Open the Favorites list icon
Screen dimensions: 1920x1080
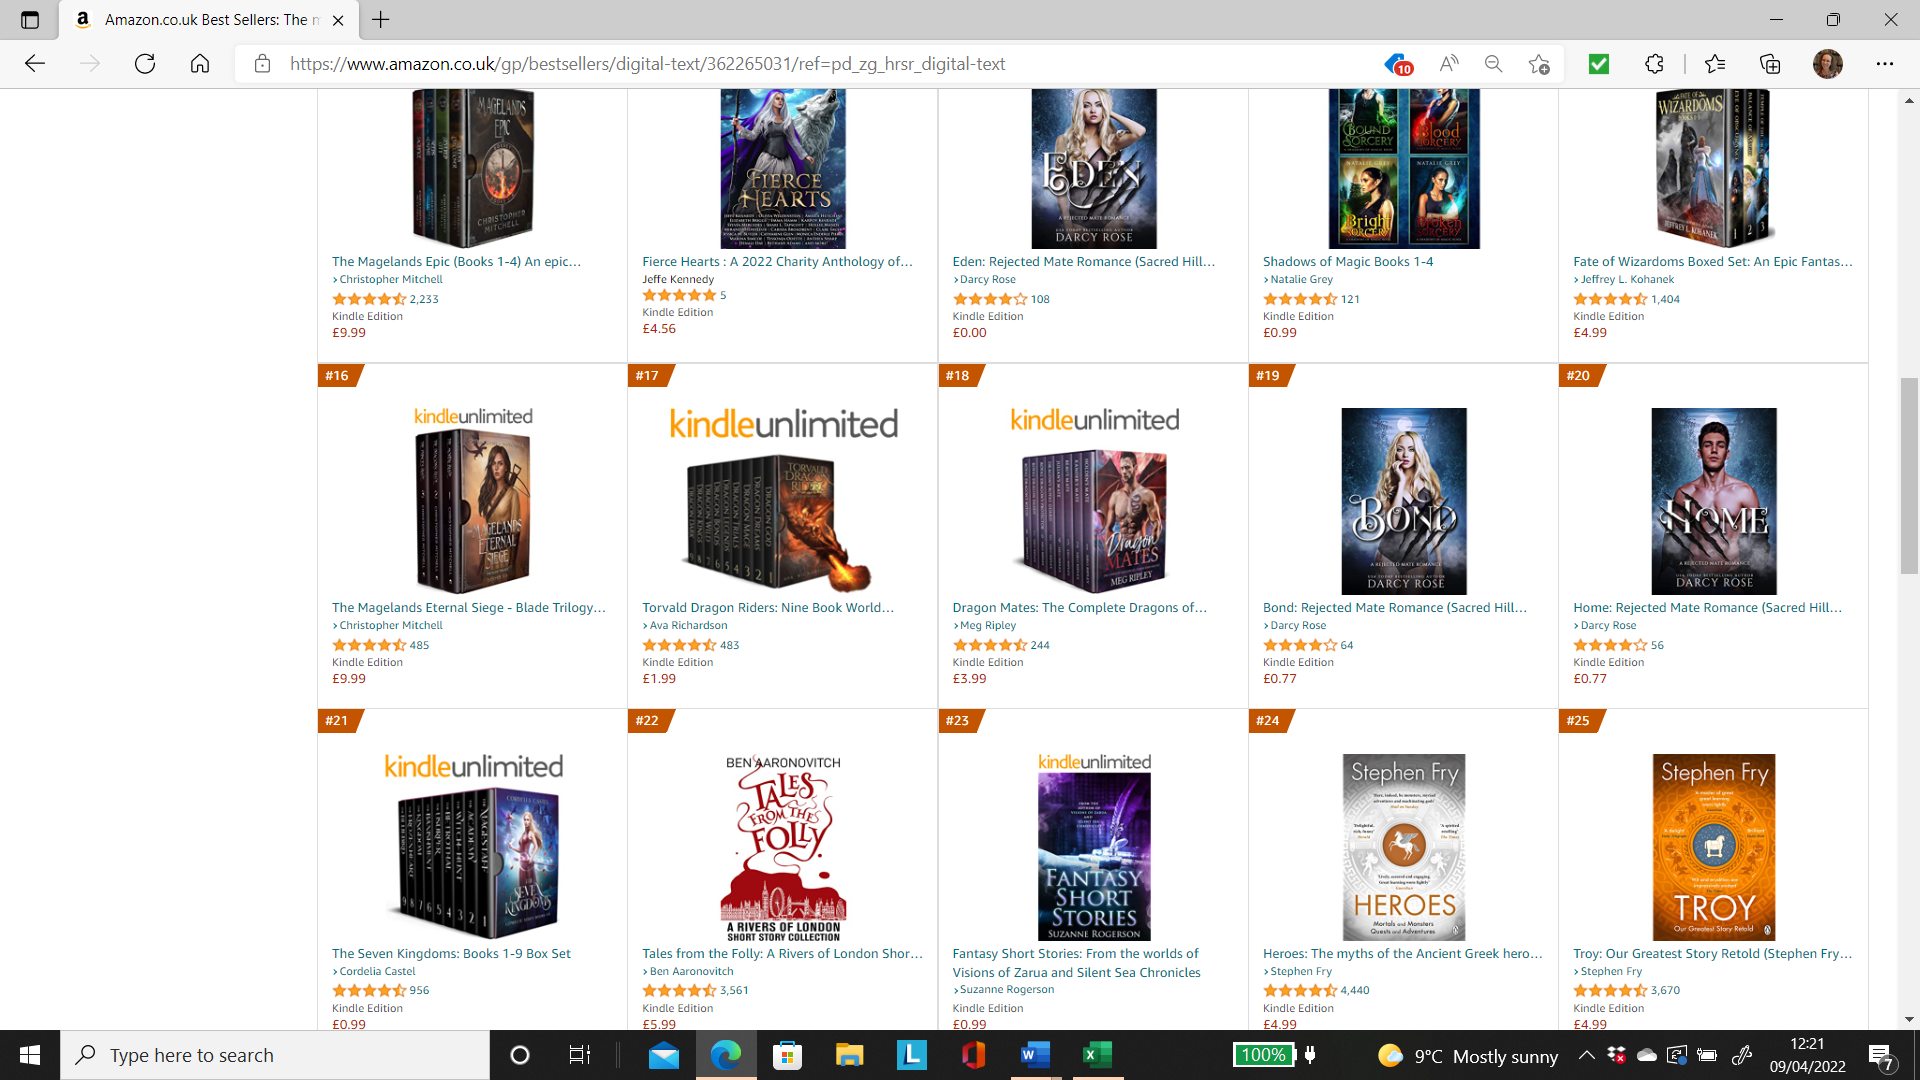(1715, 64)
